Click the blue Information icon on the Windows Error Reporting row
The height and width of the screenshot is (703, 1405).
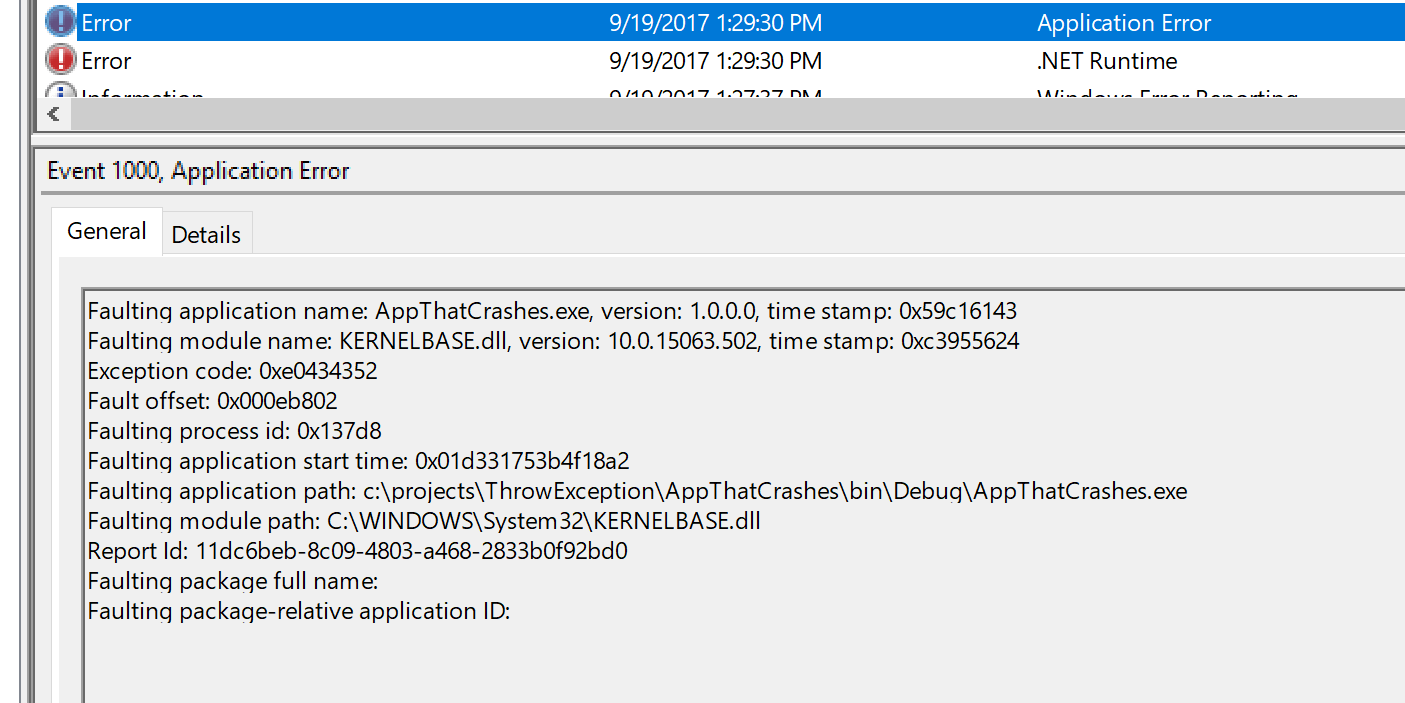[60, 95]
